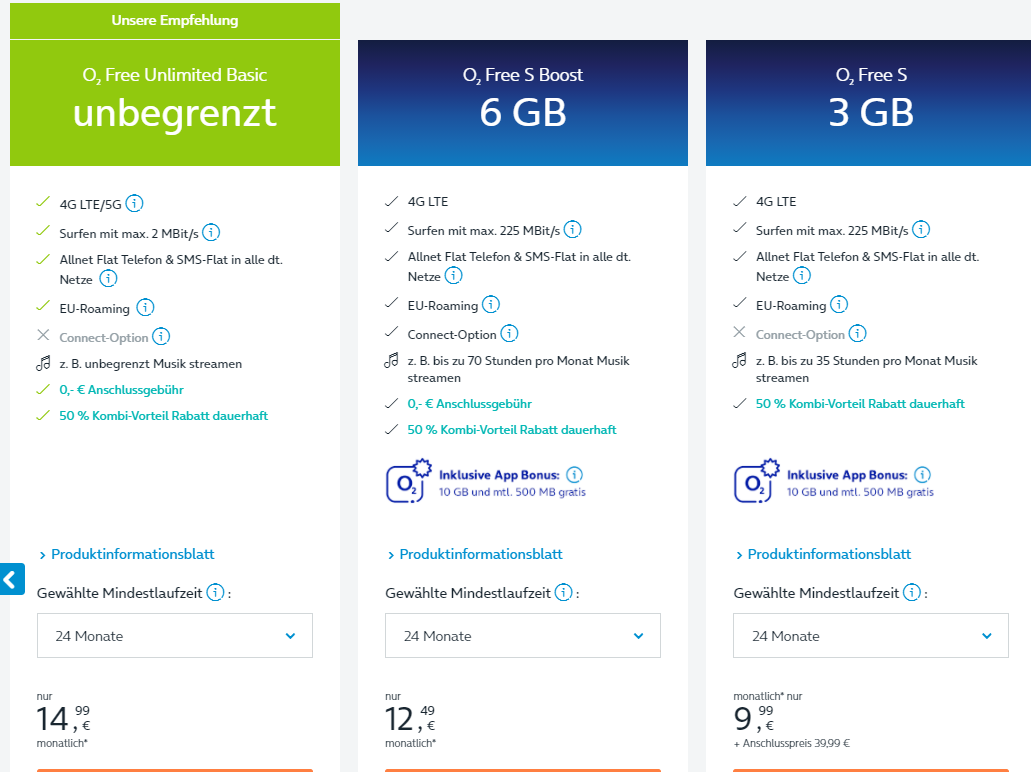Show Allnet Flat info in Free S Boost

(x=454, y=276)
